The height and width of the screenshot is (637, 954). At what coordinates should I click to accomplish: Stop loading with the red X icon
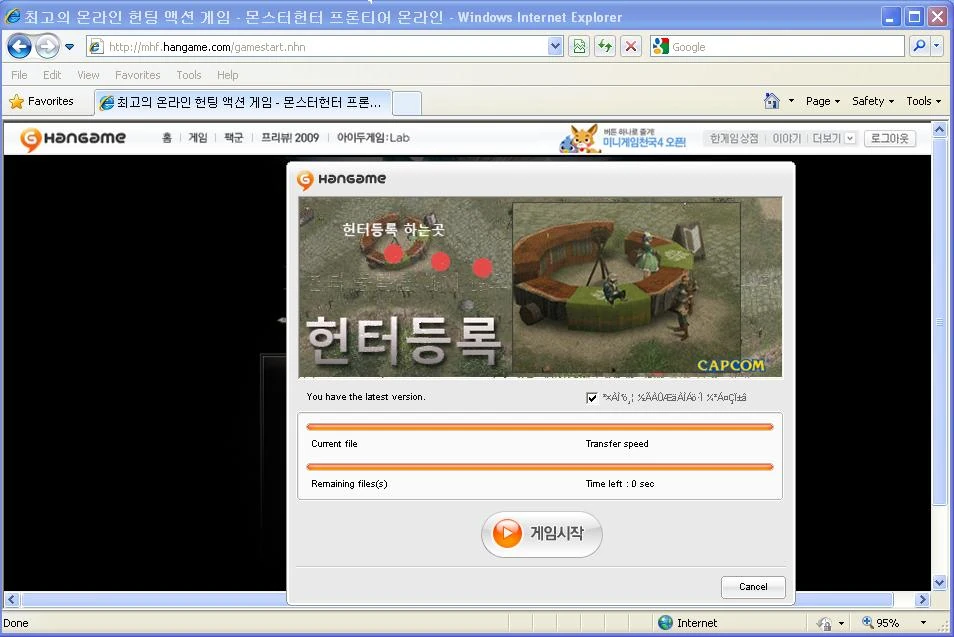pyautogui.click(x=631, y=47)
